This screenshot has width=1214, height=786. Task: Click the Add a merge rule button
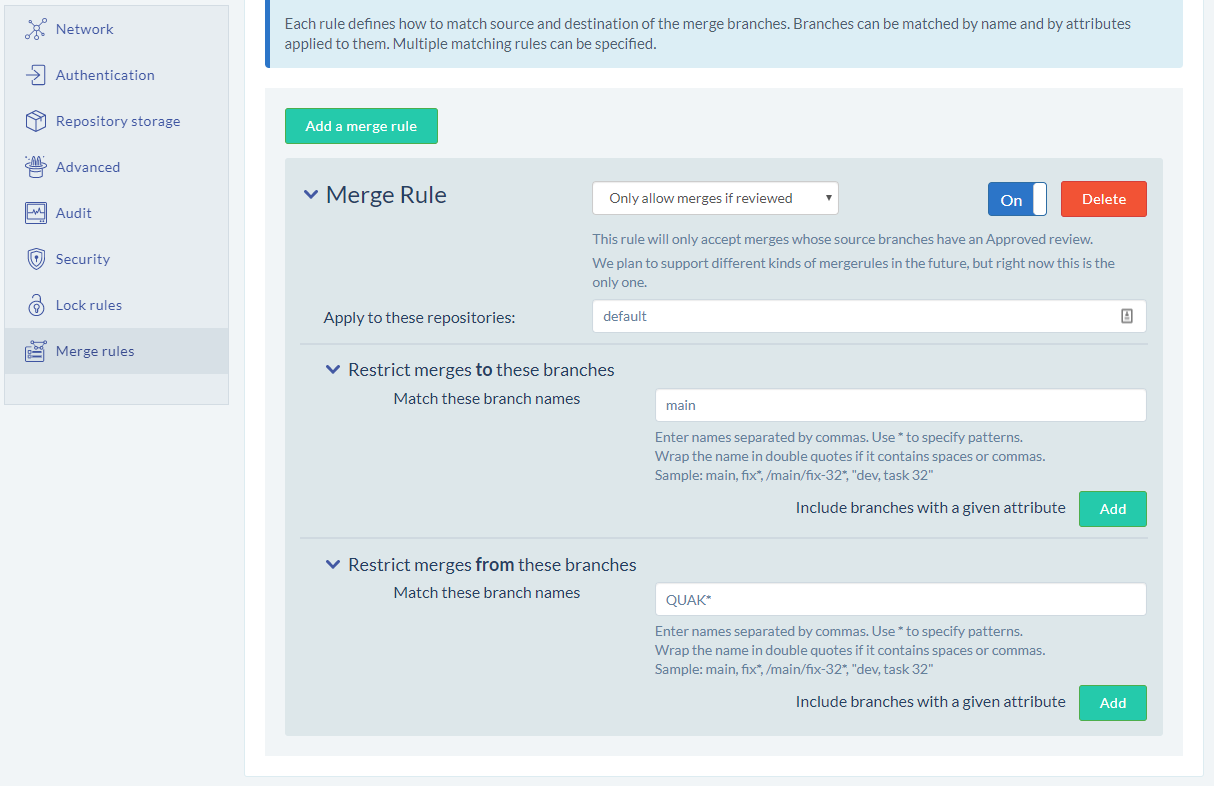tap(361, 125)
